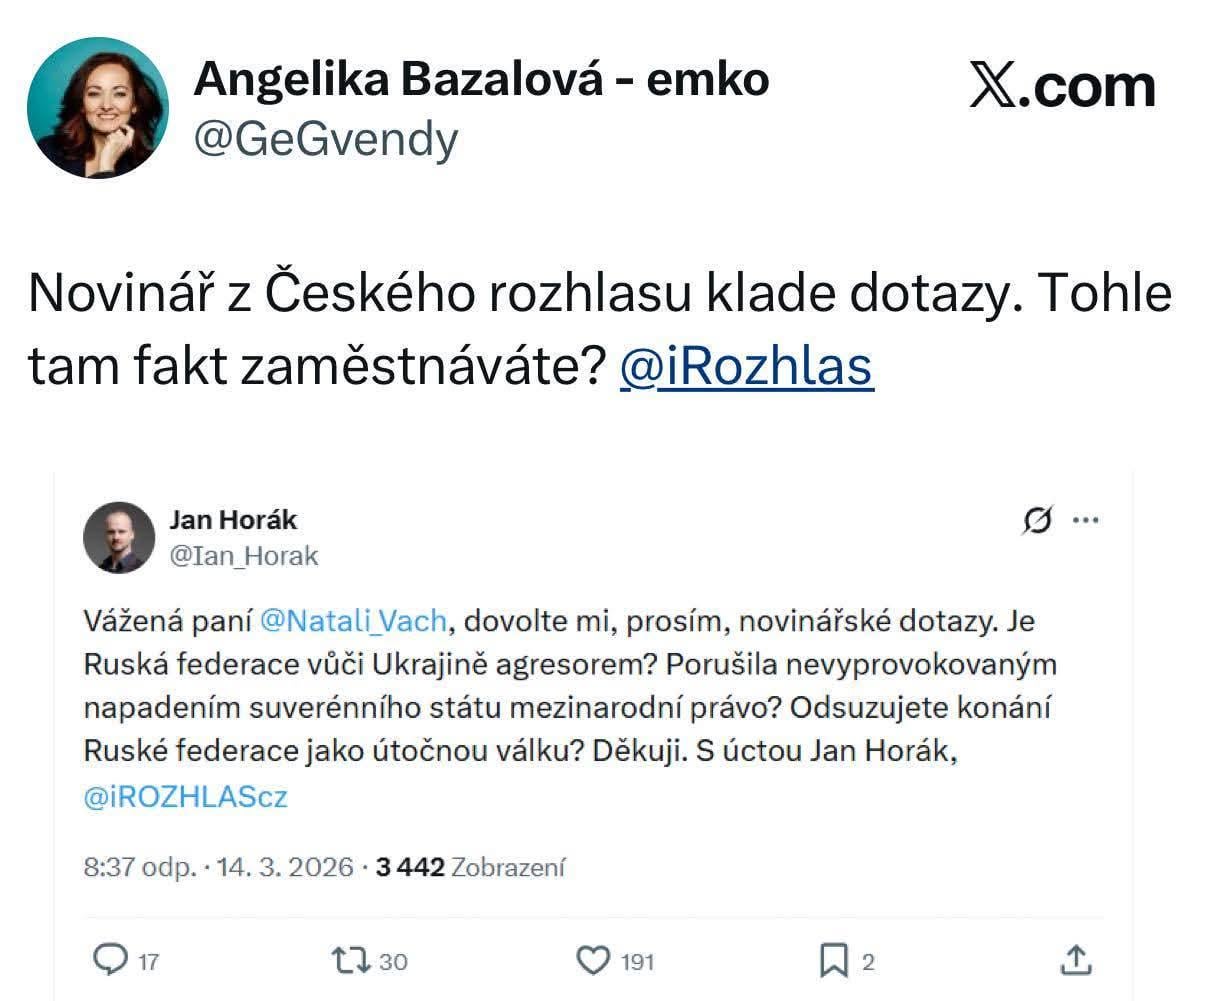Screen dimensions: 1206x1001
Task: Share the tweet using upload arrow icon
Action: 1075,960
